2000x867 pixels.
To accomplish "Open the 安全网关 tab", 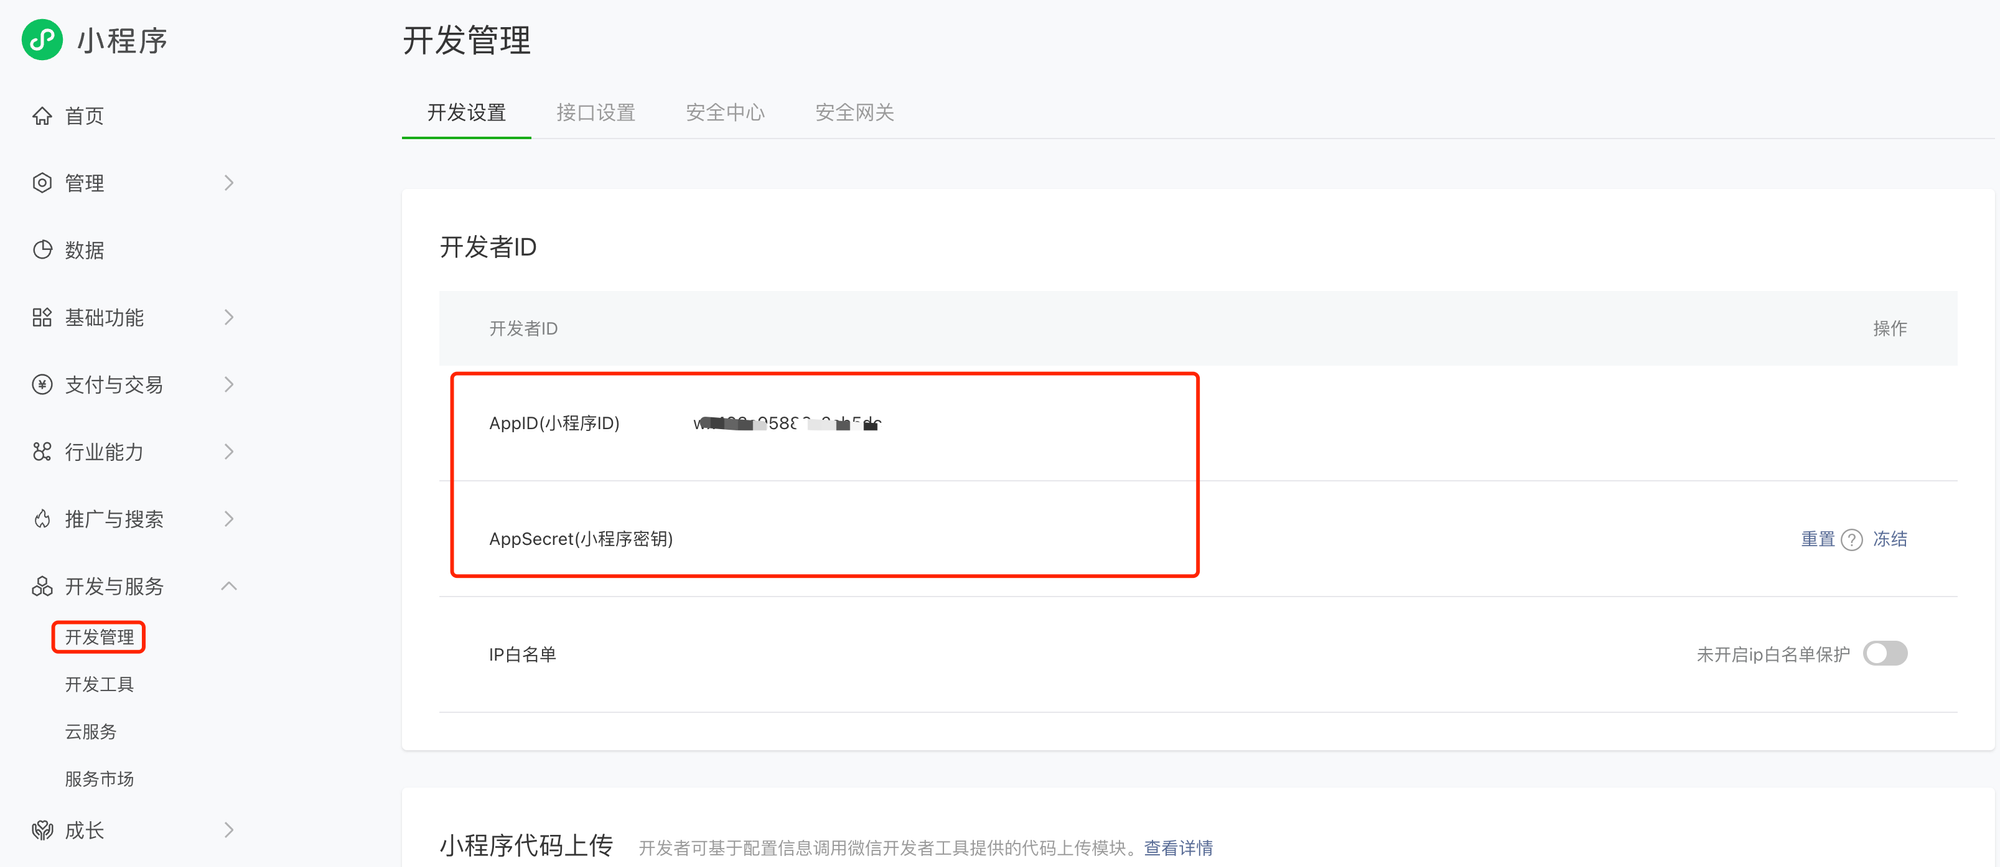I will coord(855,113).
